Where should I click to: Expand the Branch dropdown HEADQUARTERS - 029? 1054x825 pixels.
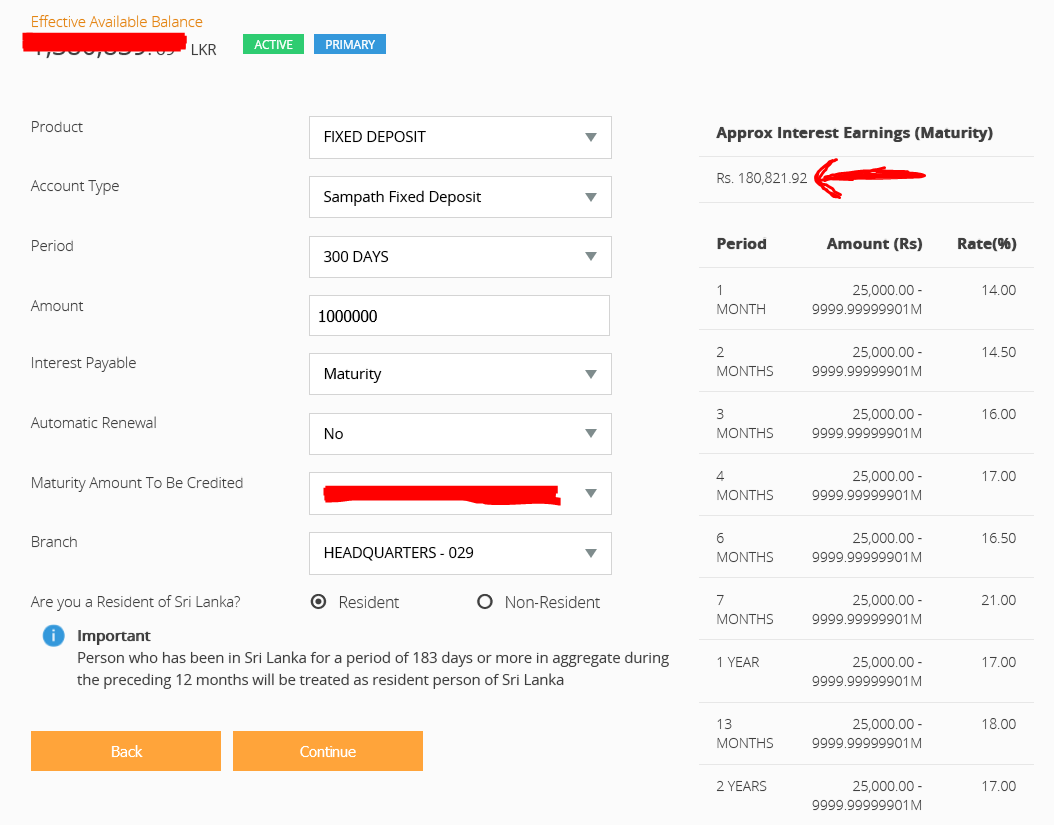click(x=460, y=553)
